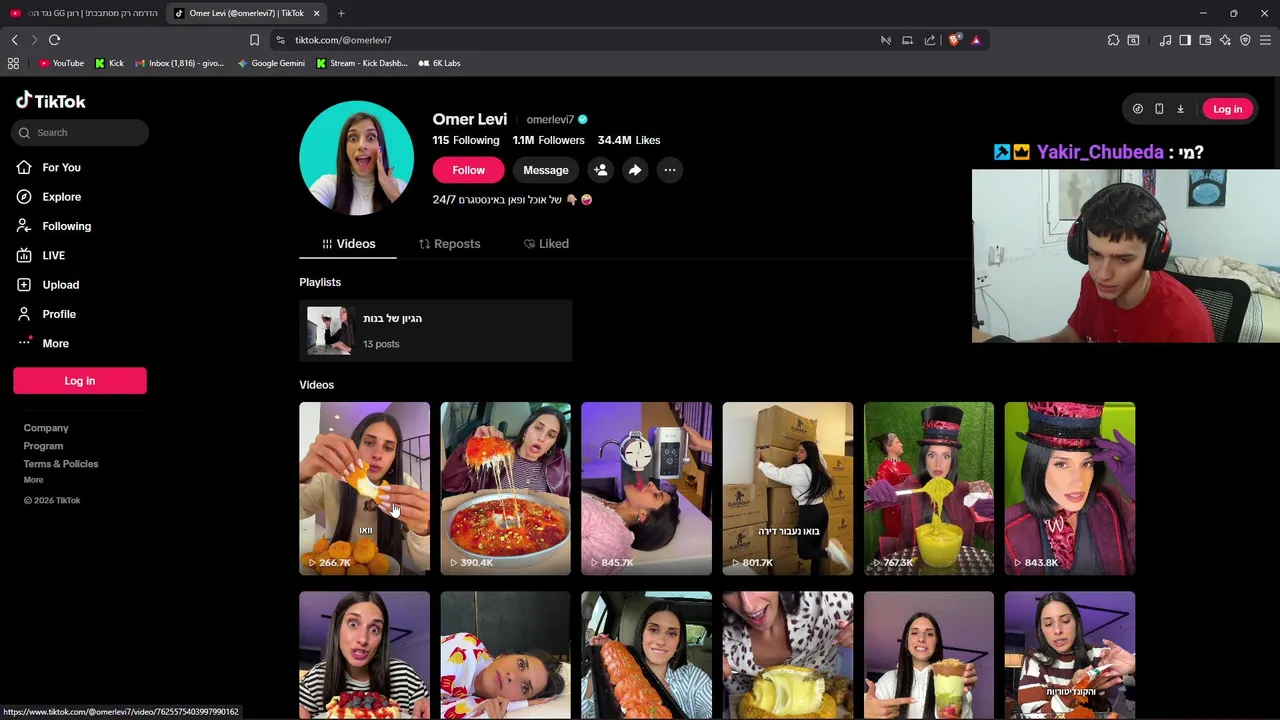Switch to the Videos tab

pyautogui.click(x=348, y=244)
